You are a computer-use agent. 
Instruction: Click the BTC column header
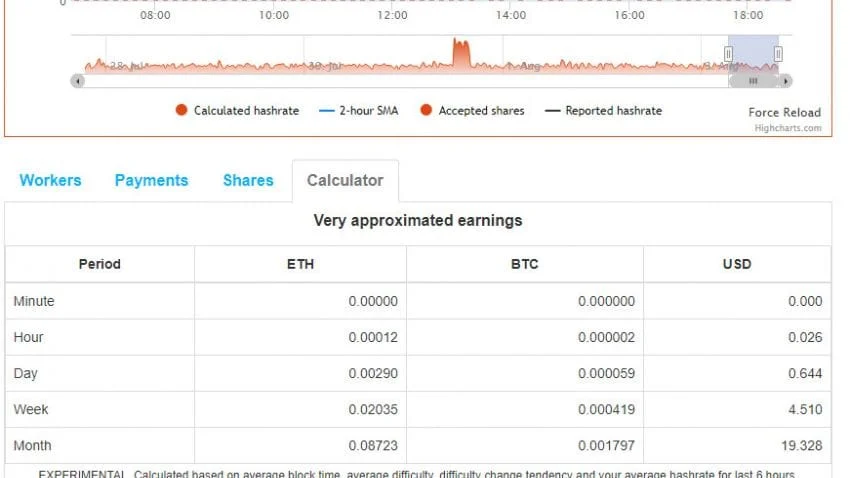pyautogui.click(x=525, y=264)
